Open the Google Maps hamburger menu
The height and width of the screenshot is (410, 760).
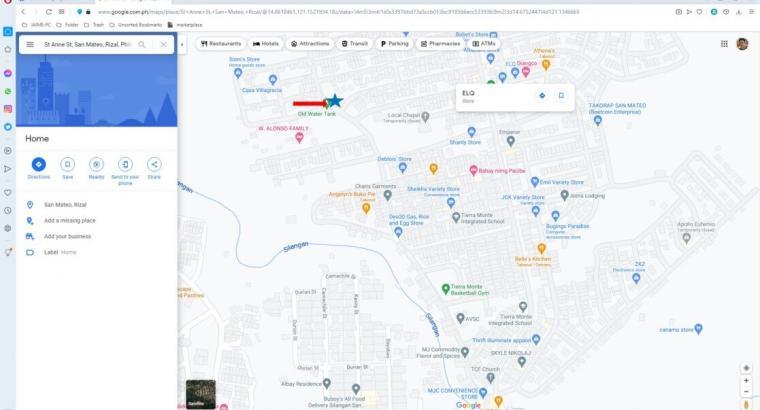click(30, 45)
